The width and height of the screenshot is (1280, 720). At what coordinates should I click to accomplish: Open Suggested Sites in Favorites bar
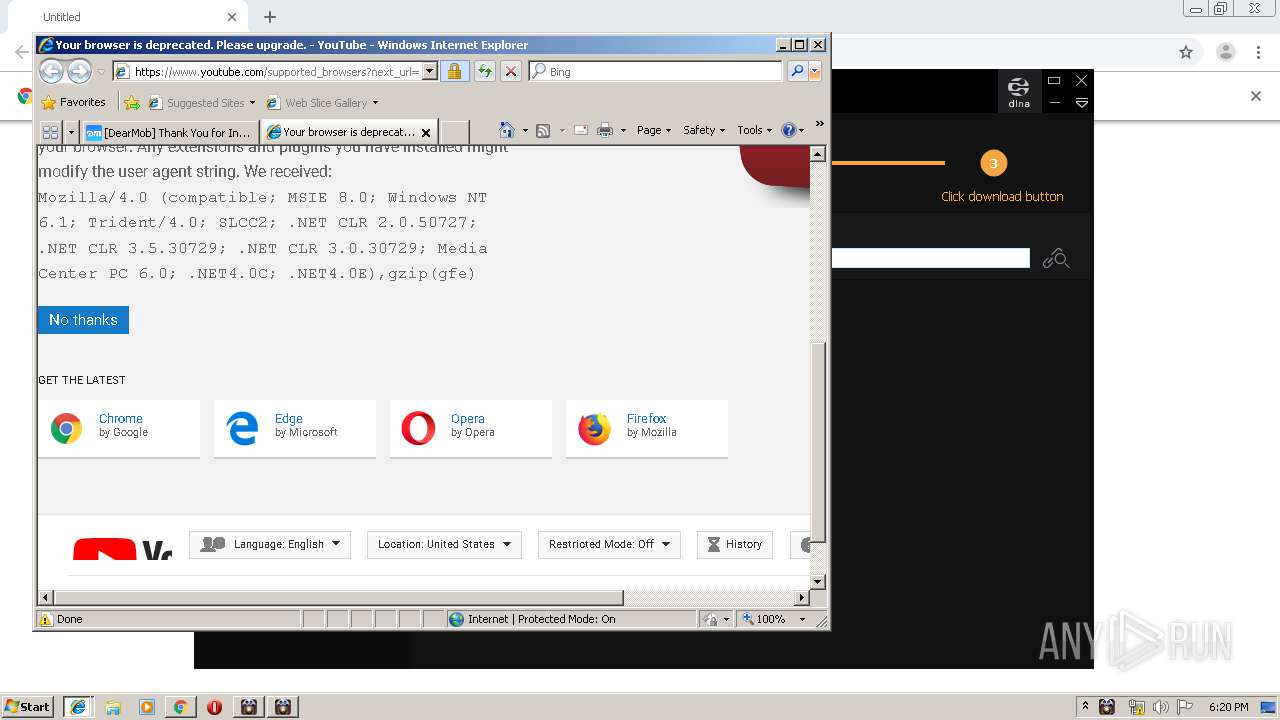click(x=201, y=102)
